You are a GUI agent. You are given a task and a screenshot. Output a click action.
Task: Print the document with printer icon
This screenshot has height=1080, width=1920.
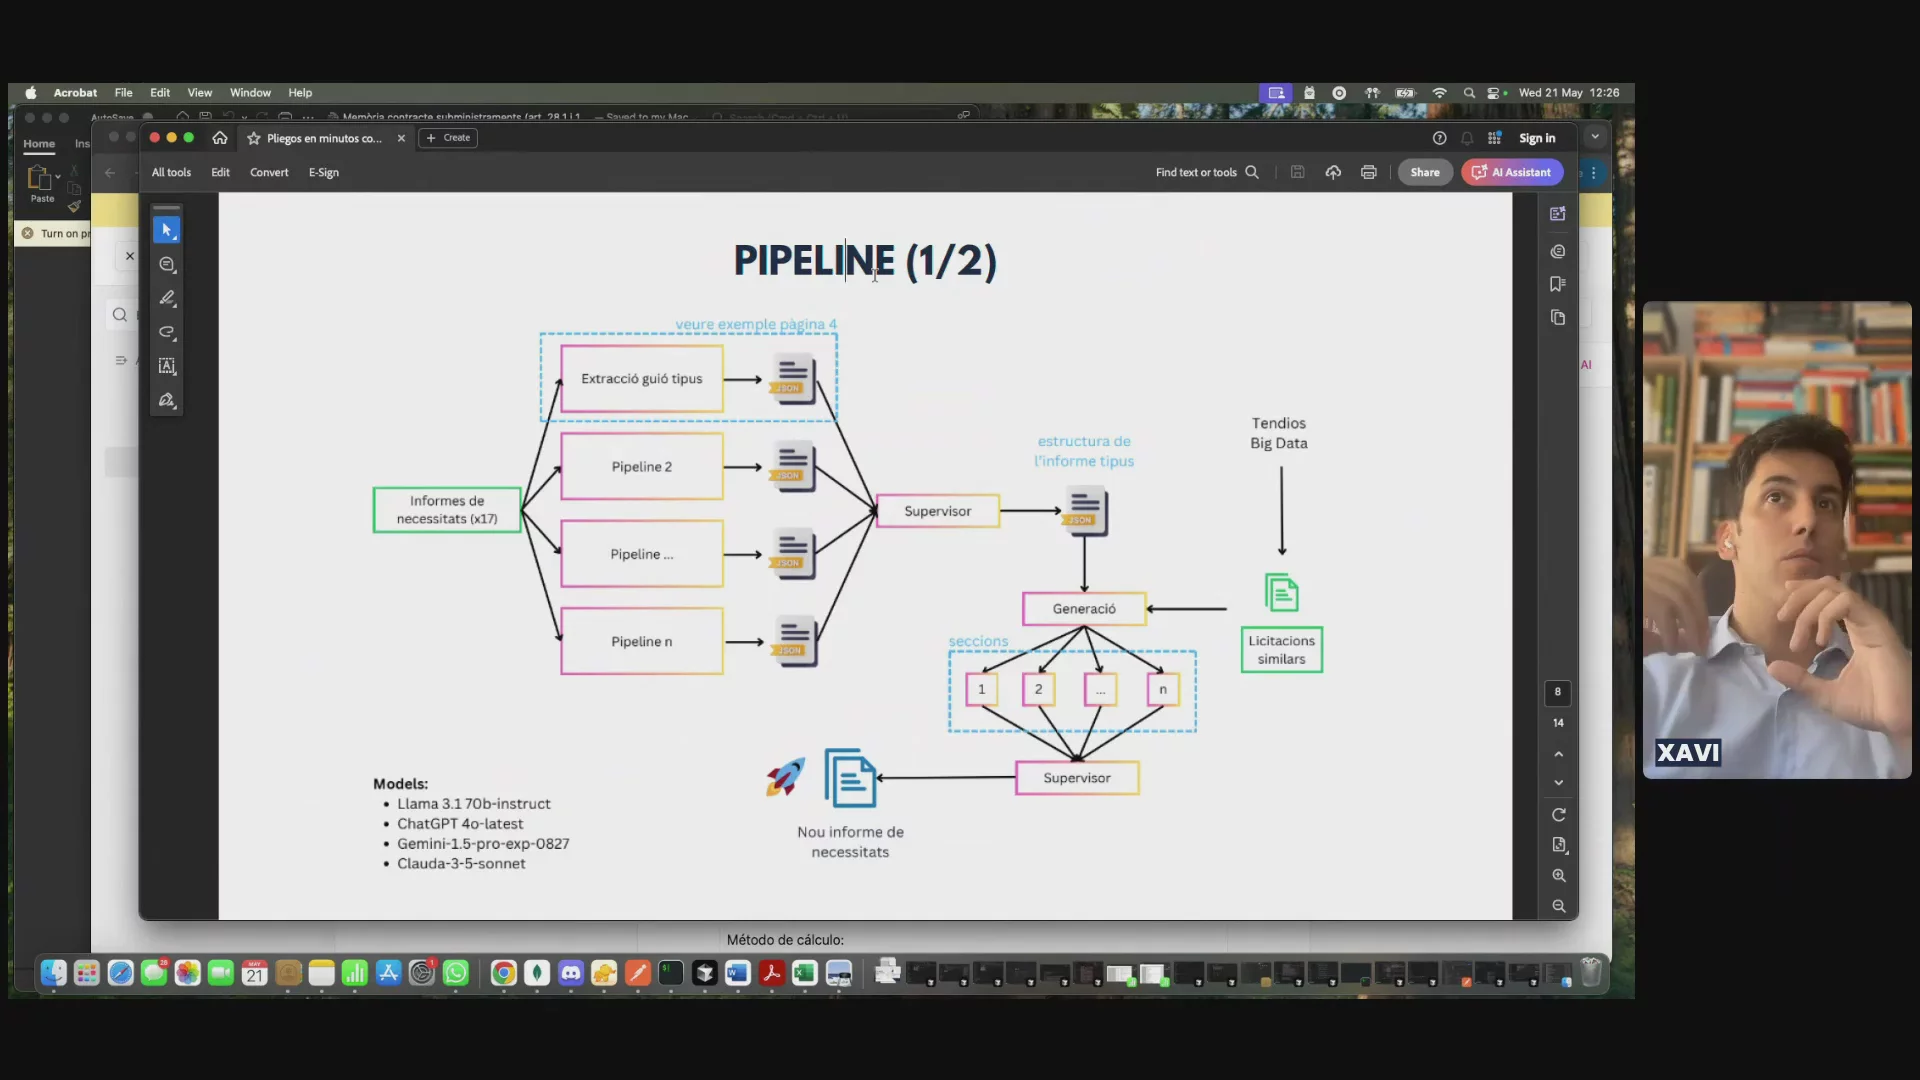click(1368, 172)
